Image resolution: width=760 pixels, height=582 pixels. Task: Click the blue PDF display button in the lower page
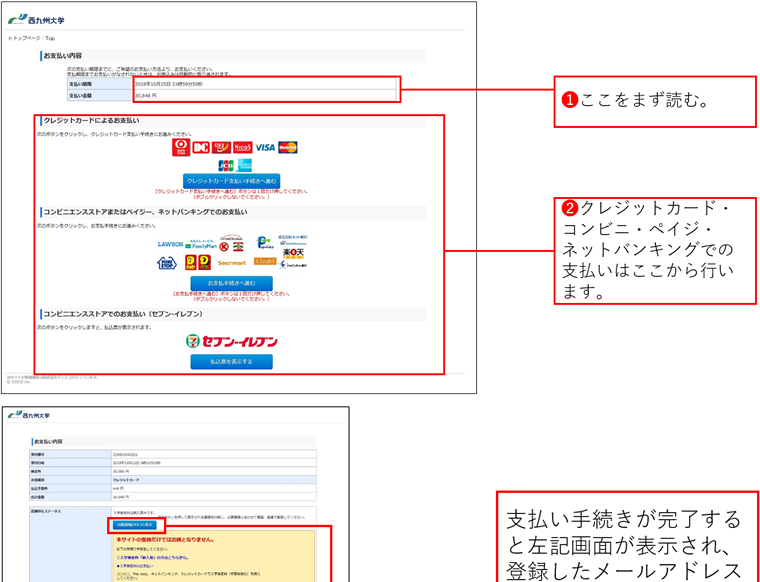coord(135,525)
